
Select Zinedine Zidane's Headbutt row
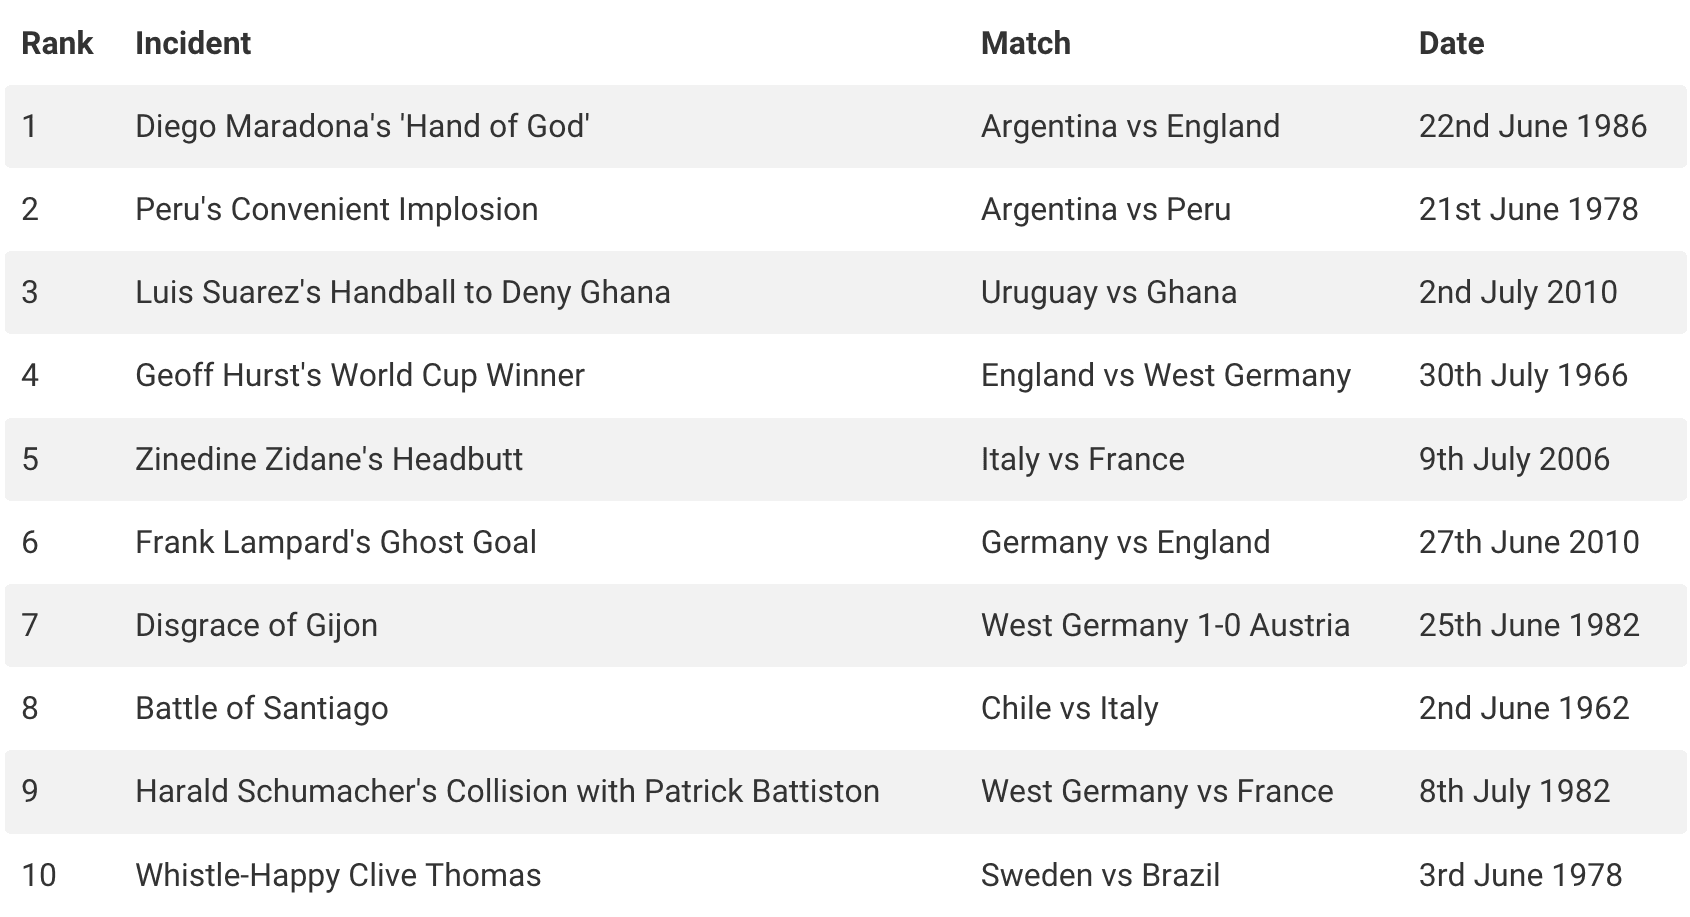pos(329,459)
